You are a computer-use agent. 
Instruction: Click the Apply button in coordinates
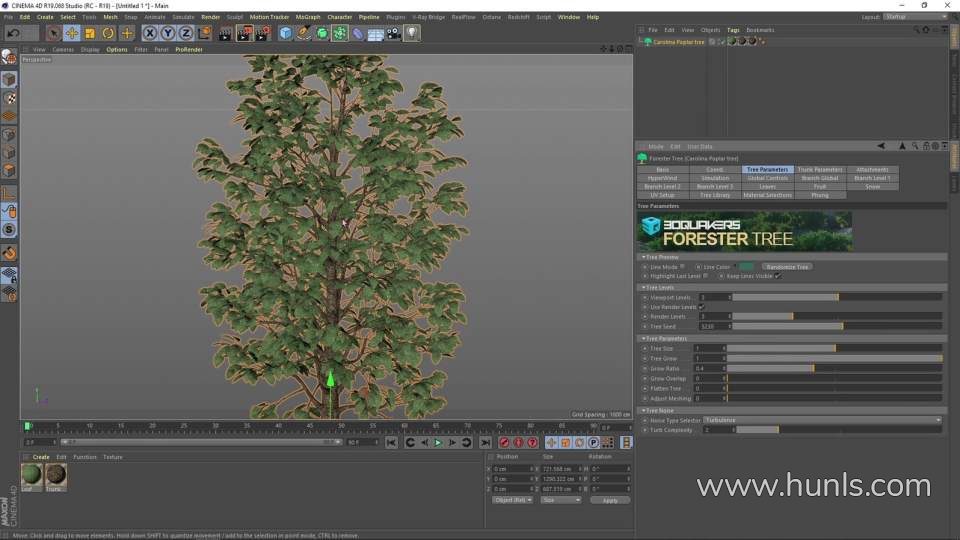609,500
